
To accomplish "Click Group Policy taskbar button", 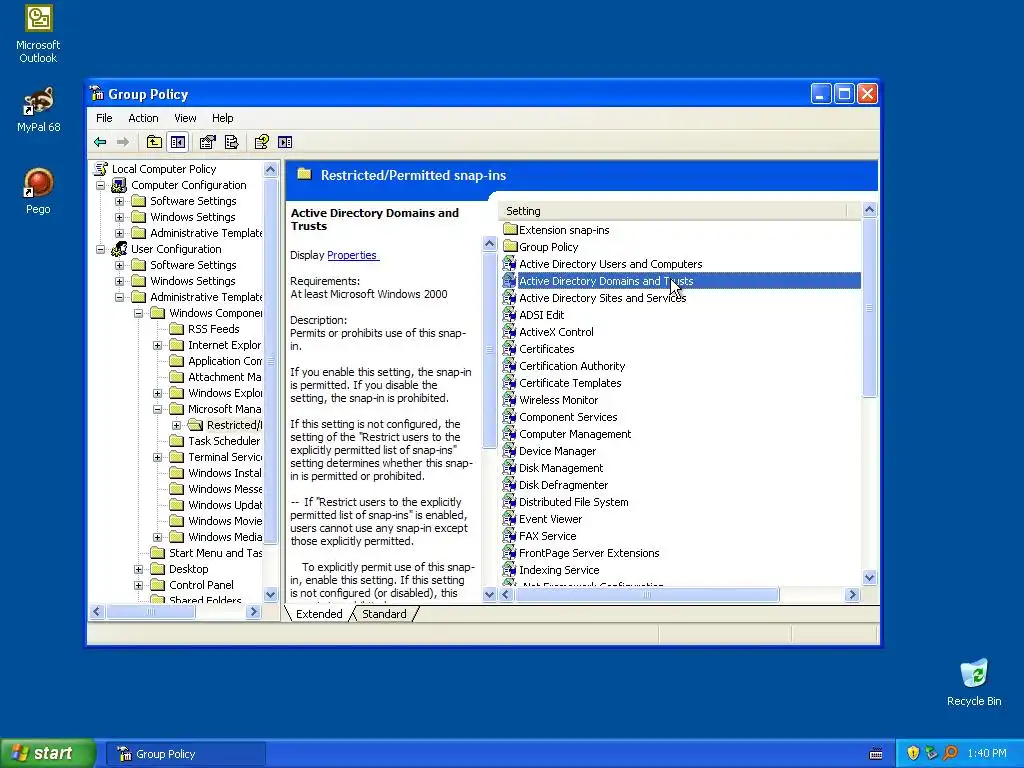I will tap(187, 754).
